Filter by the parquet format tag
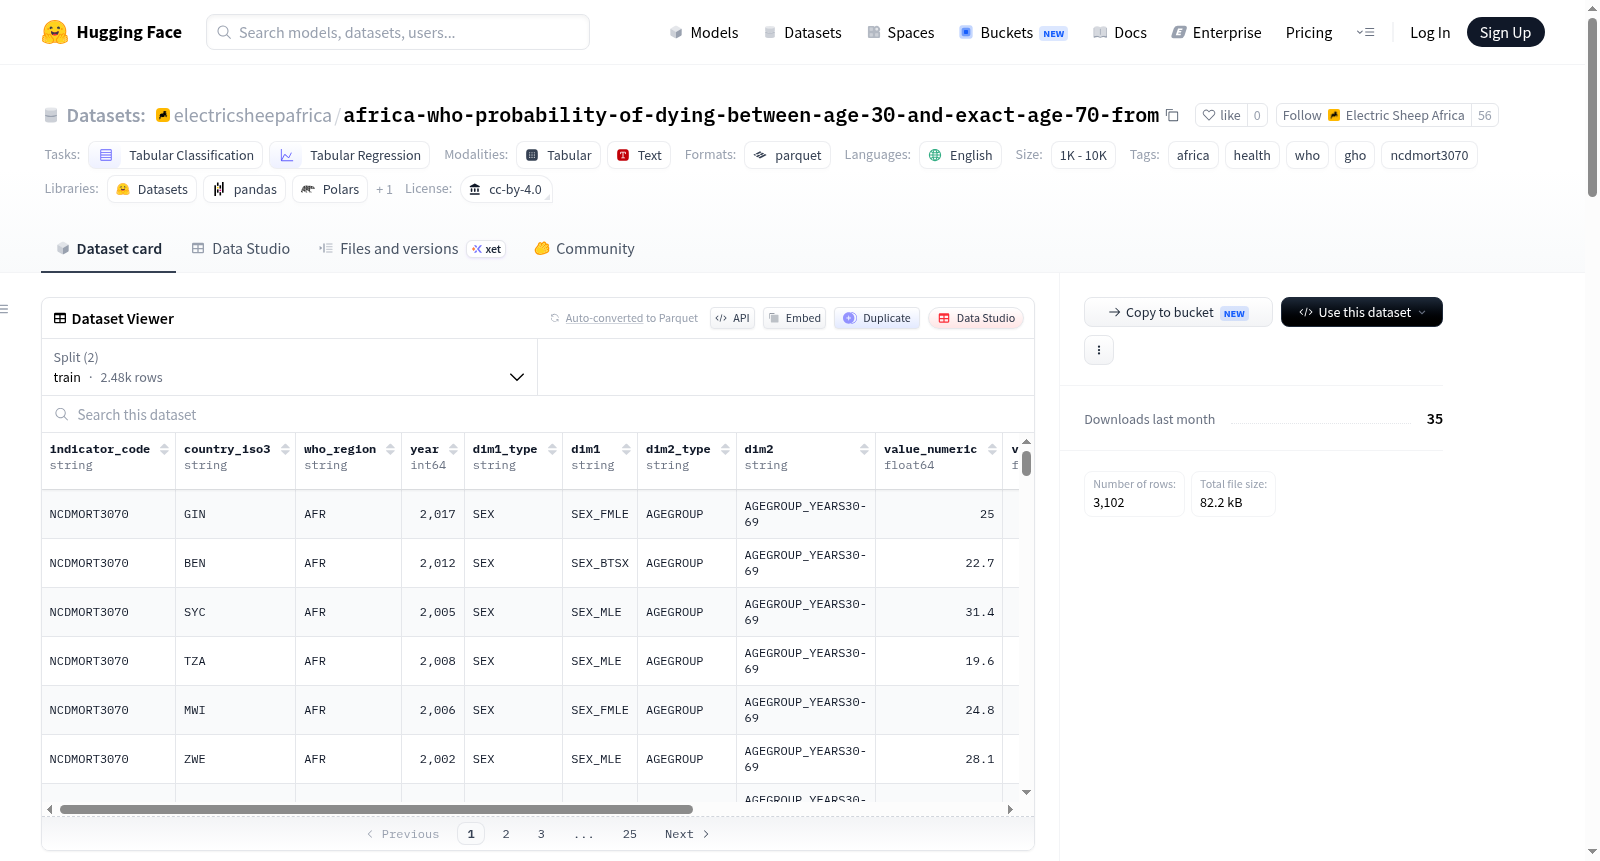This screenshot has height=861, width=1600. click(x=788, y=155)
